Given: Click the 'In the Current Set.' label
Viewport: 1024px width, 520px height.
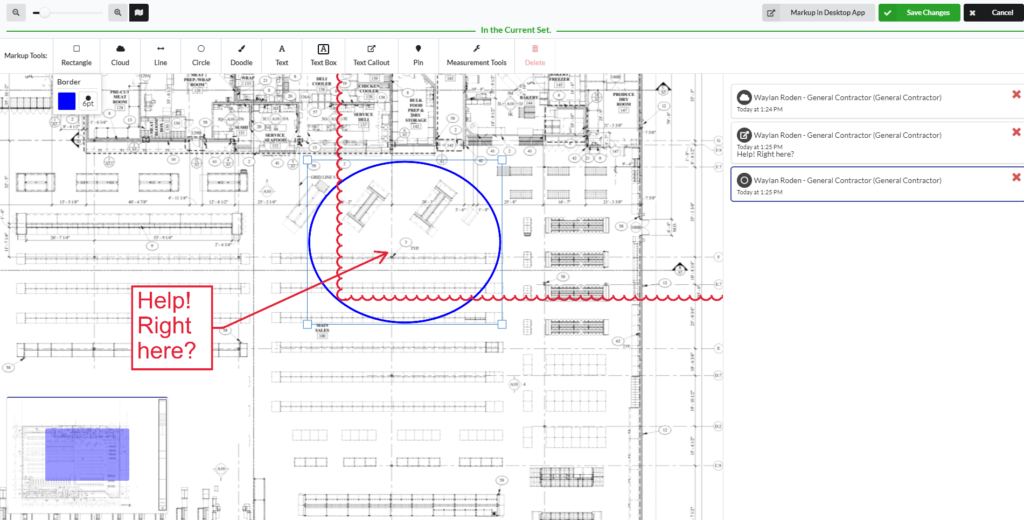Looking at the screenshot, I should (x=516, y=30).
